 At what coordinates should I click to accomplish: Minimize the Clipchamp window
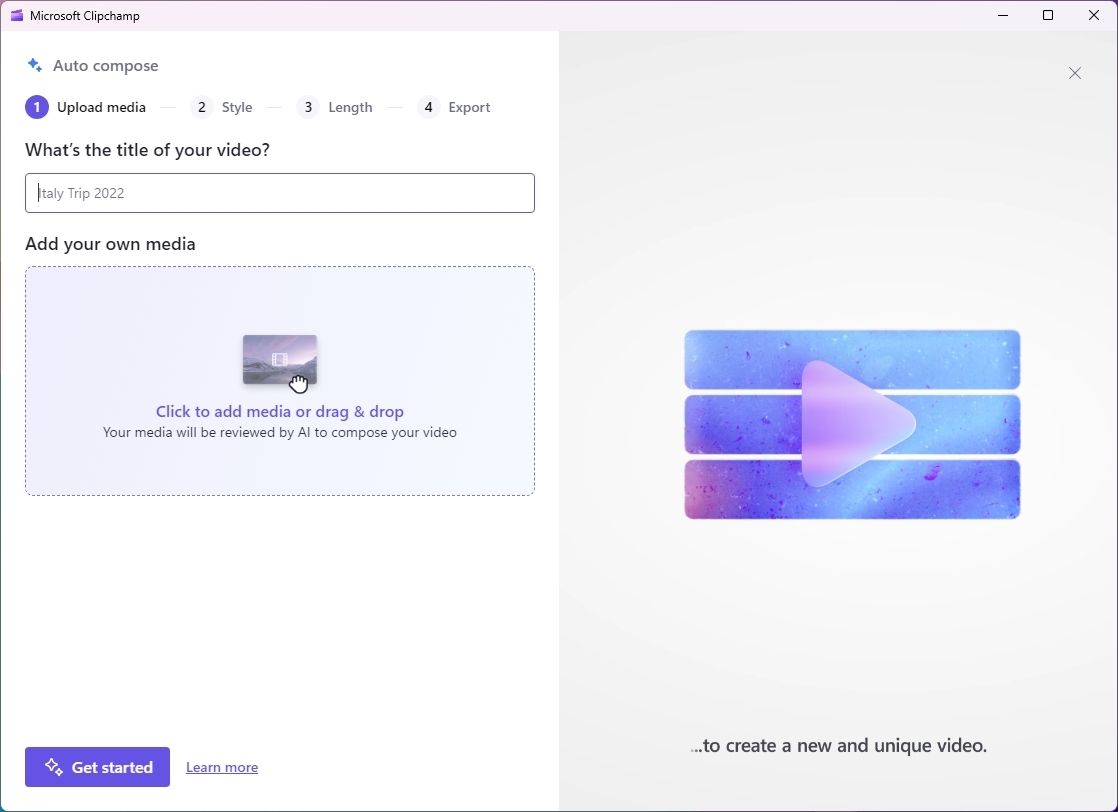pyautogui.click(x=1002, y=15)
